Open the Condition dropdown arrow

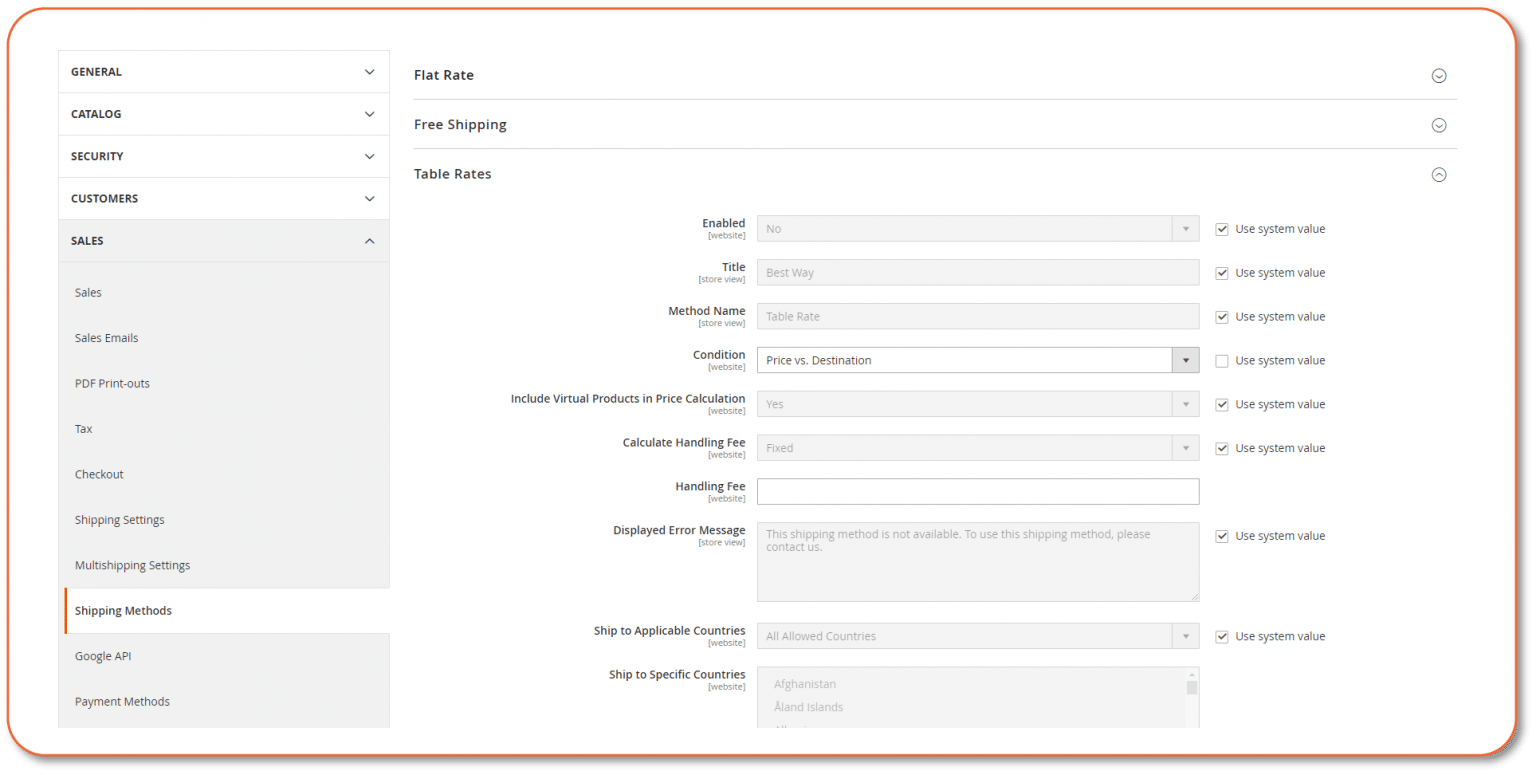pyautogui.click(x=1186, y=360)
